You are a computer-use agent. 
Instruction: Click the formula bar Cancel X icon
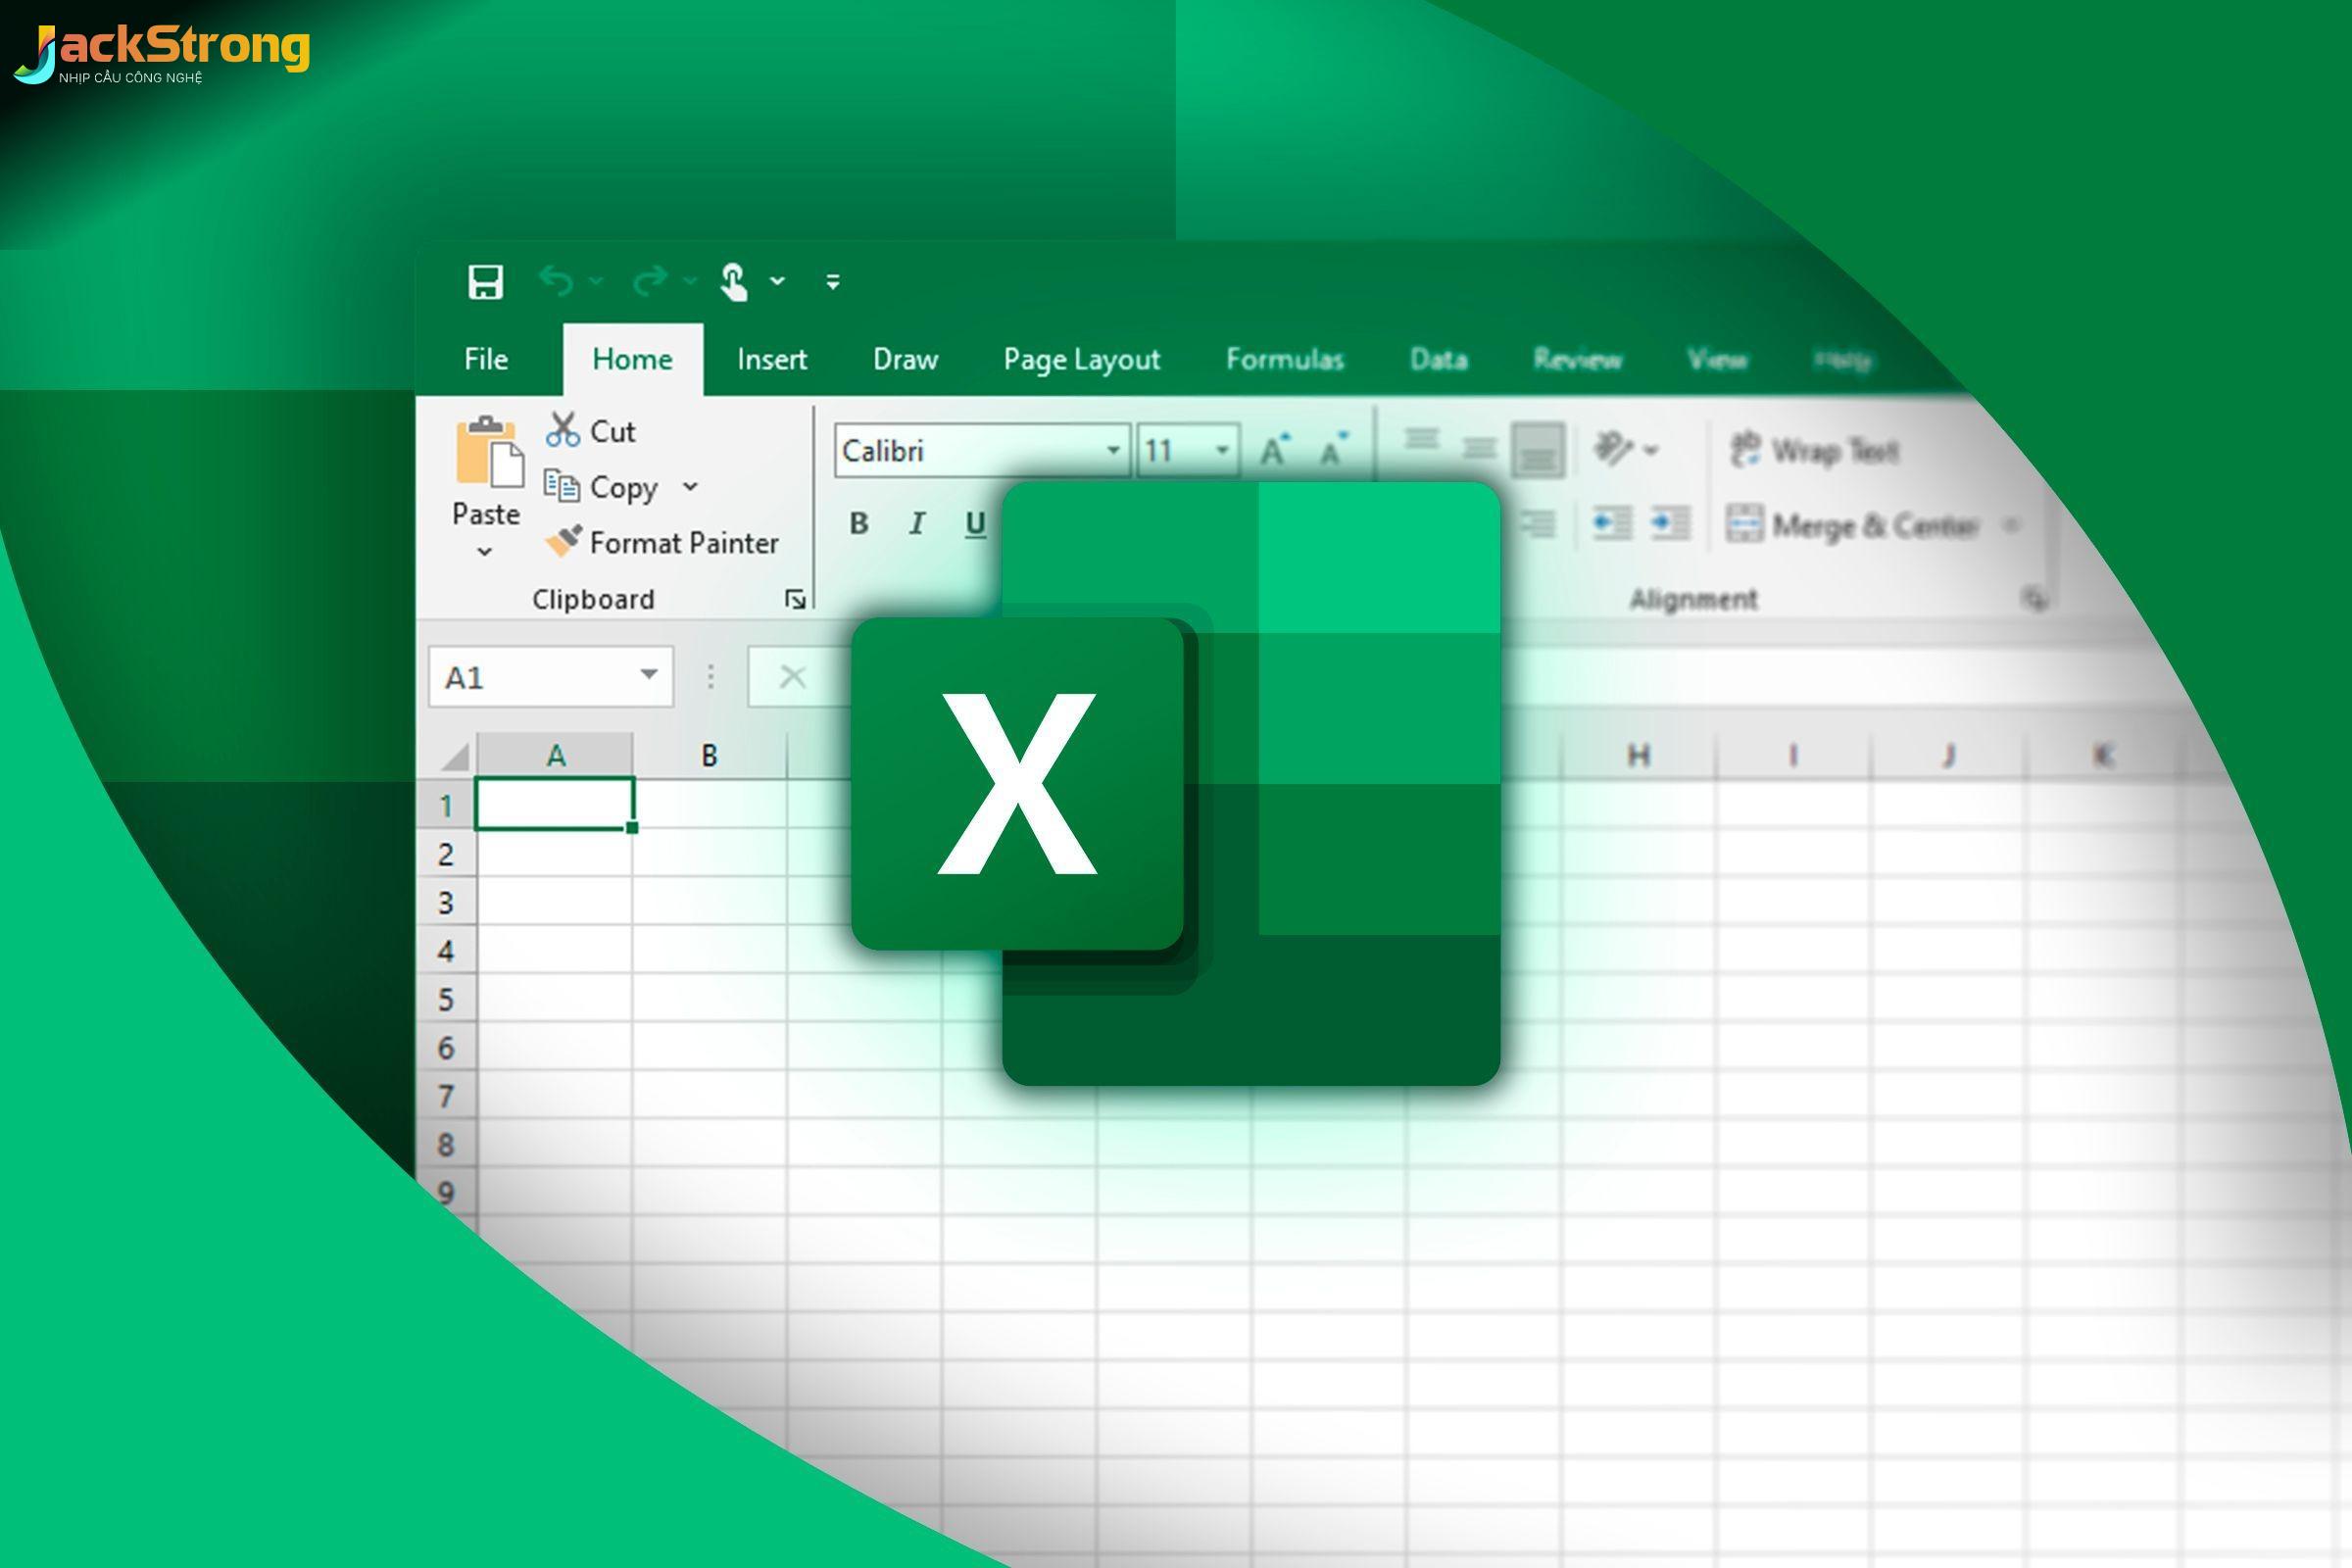point(792,677)
